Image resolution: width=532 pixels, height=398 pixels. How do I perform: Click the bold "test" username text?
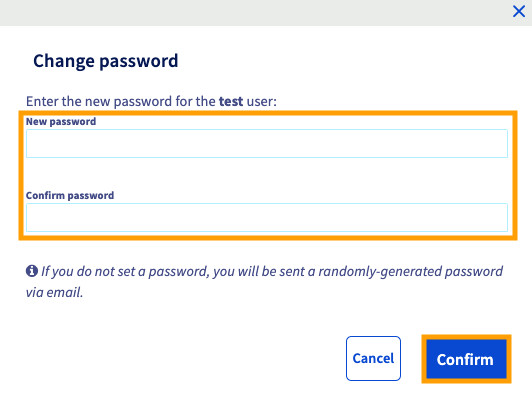pyautogui.click(x=231, y=101)
